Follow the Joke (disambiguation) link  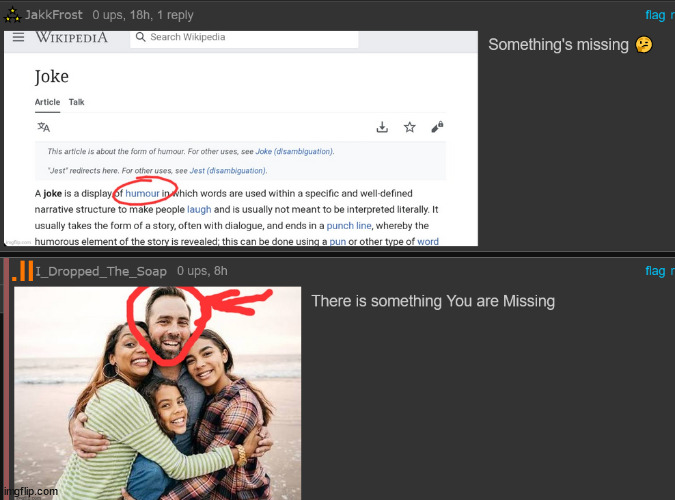point(294,151)
